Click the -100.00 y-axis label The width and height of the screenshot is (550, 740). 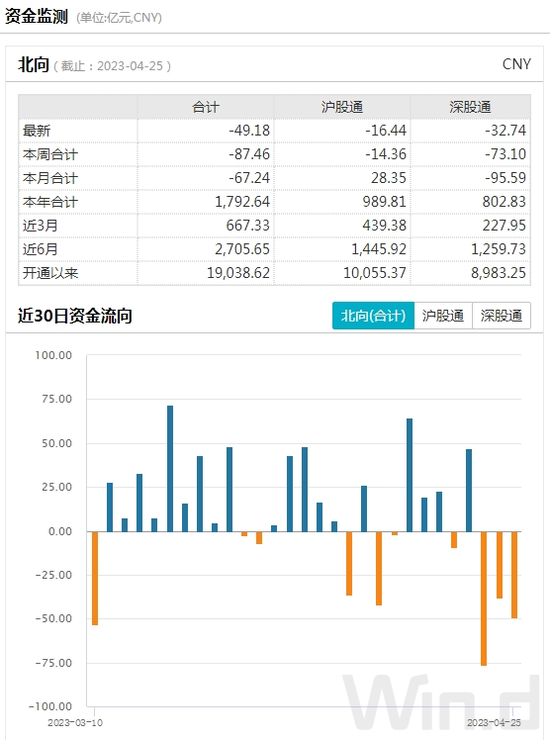(51, 706)
